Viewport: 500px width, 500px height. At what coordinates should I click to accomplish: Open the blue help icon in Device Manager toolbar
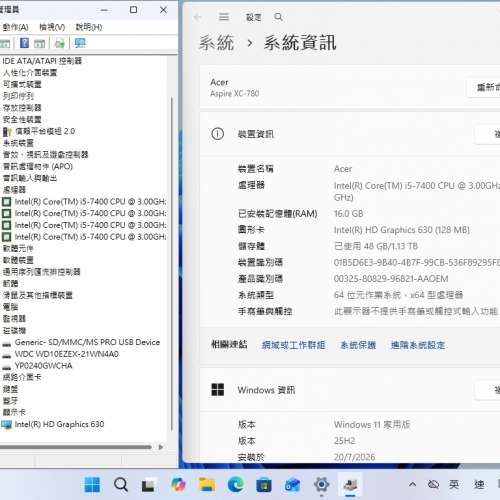tap(24, 43)
